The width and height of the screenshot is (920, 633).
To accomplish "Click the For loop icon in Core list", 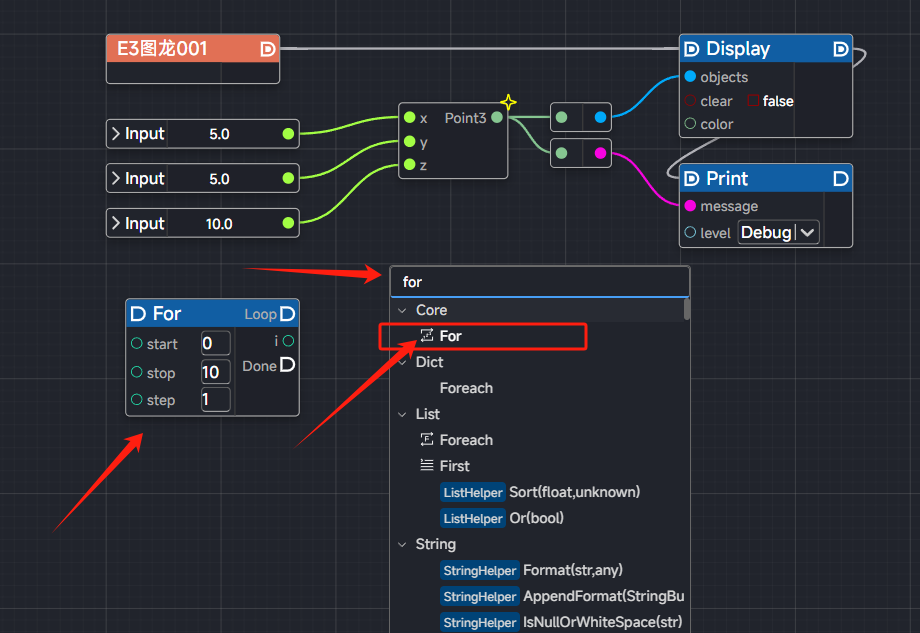I will click(x=427, y=336).
